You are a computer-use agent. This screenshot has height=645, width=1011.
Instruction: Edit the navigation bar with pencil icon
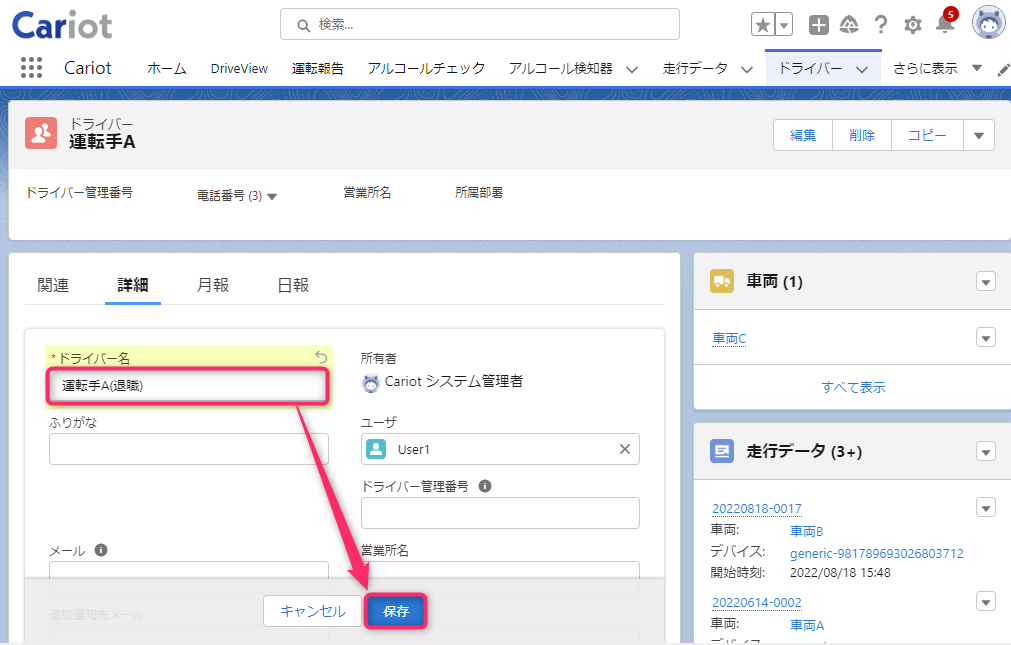1003,69
